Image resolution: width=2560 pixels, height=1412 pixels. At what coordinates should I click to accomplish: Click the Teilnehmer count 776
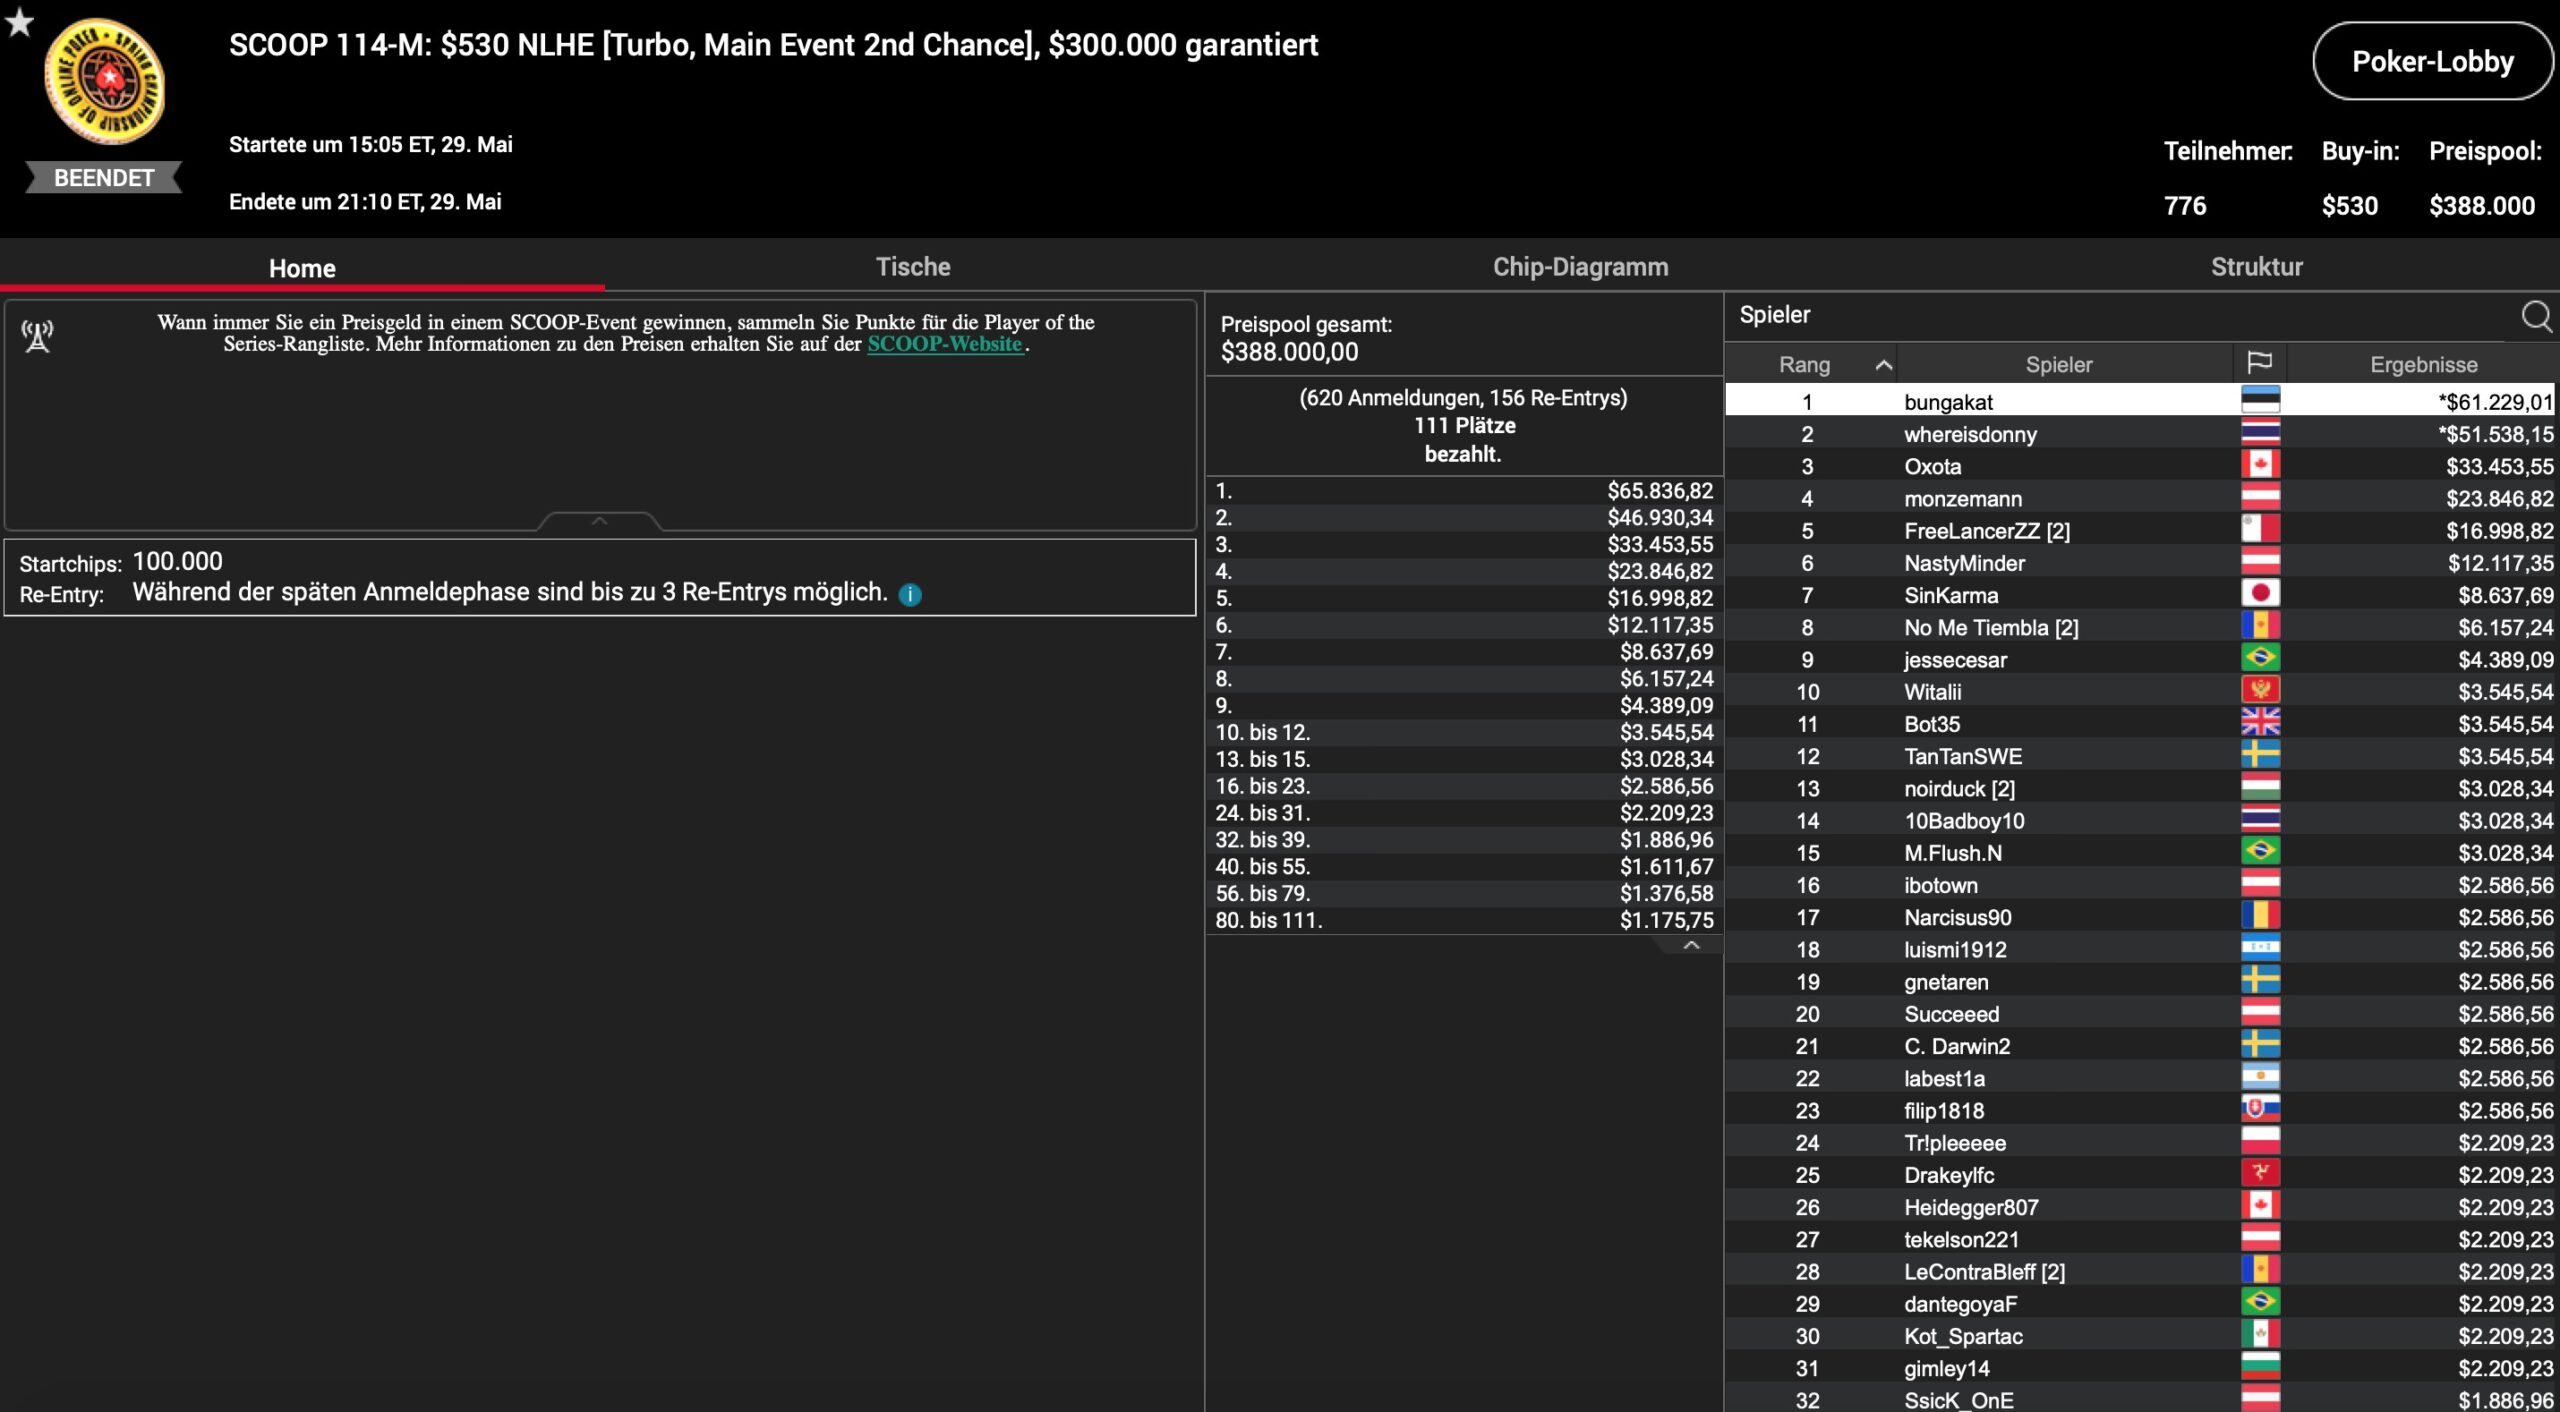(x=2185, y=206)
